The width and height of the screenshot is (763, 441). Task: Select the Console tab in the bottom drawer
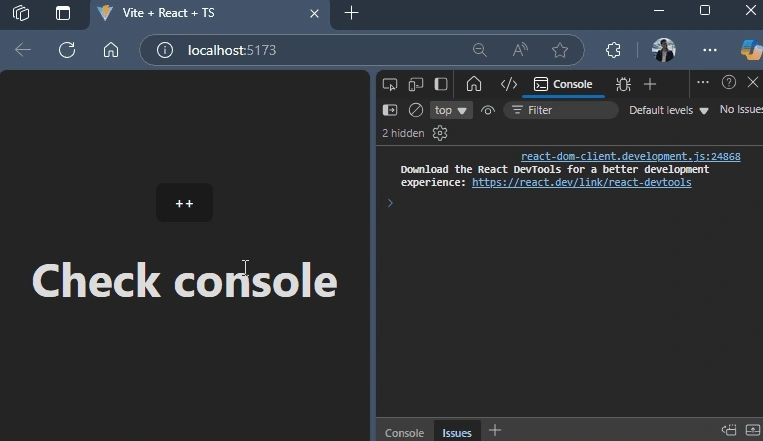404,432
